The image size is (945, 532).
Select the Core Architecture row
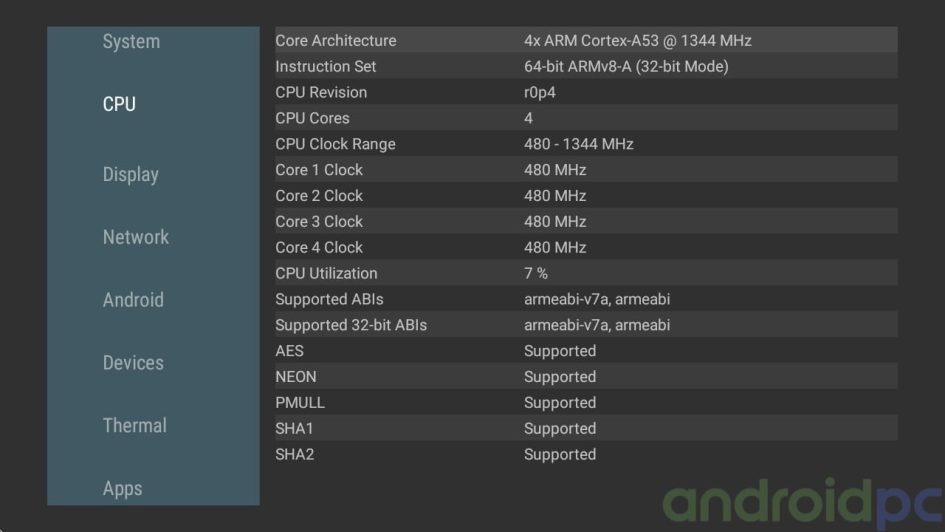click(586, 40)
